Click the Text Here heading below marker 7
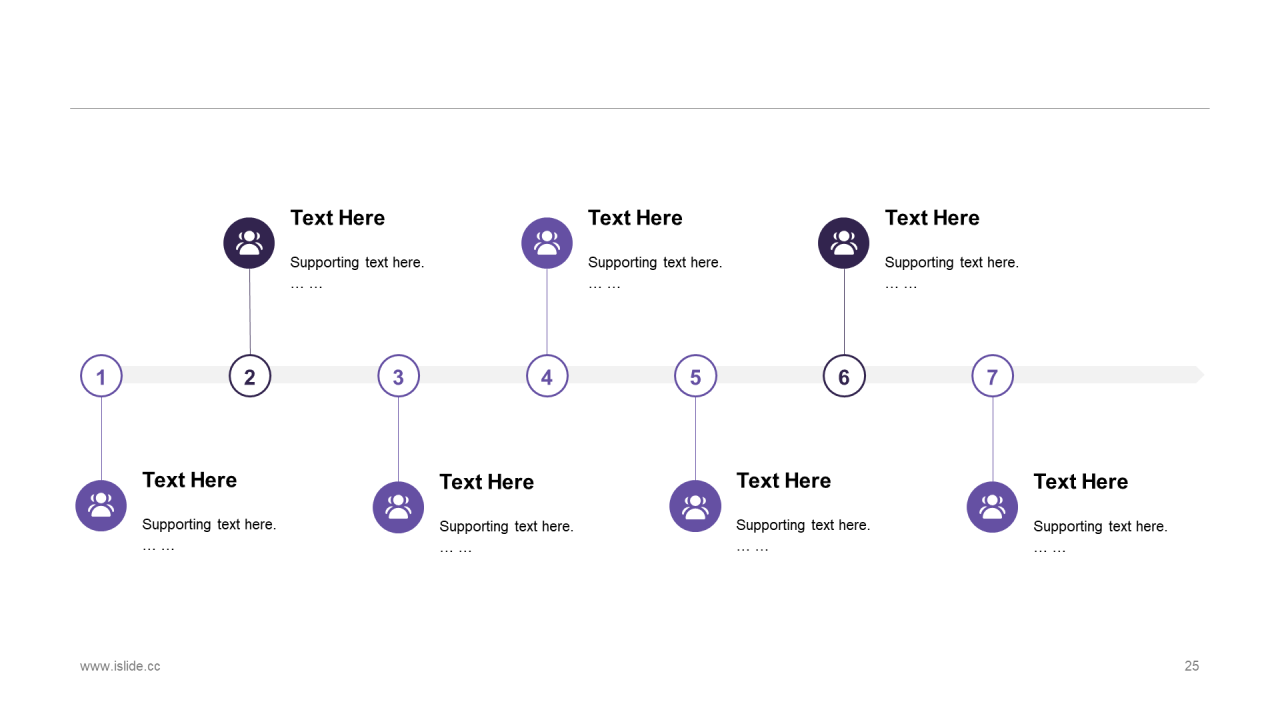Viewport: 1280px width, 720px height. point(1080,482)
